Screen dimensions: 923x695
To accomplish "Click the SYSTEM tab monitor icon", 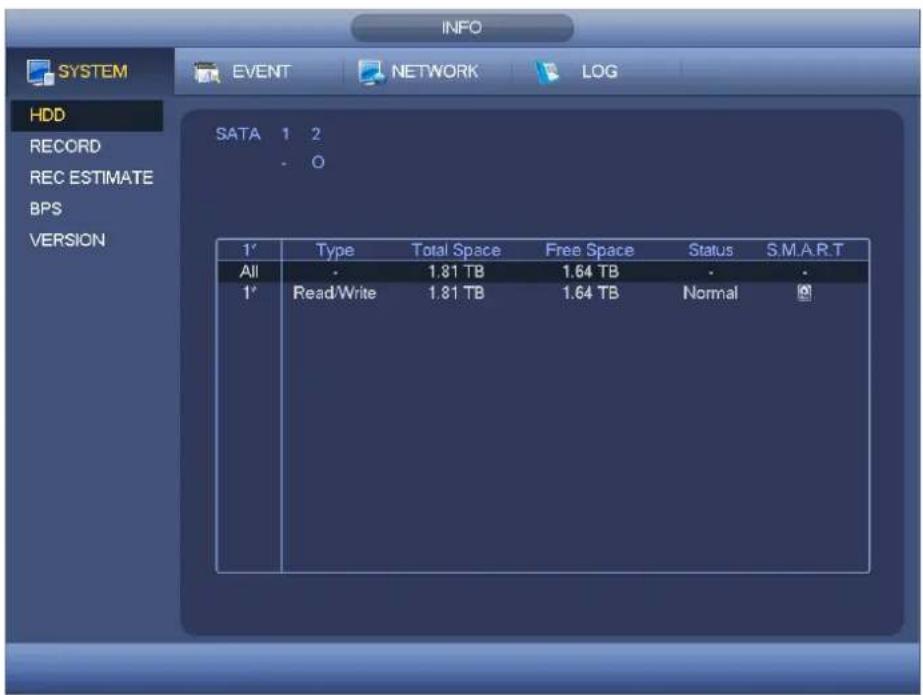I will tap(40, 72).
